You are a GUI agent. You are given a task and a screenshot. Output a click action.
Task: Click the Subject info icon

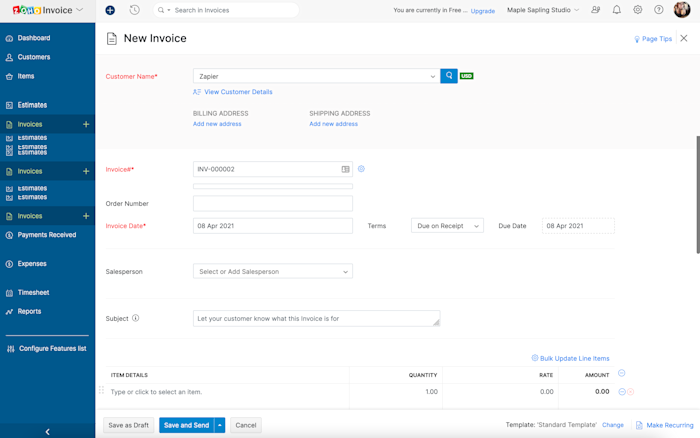click(x=135, y=318)
